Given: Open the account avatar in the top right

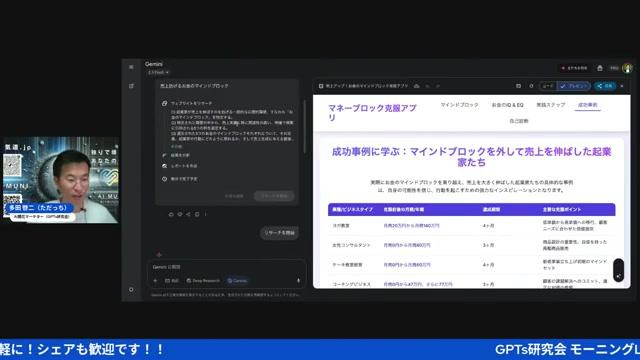Looking at the screenshot, I should tap(628, 68).
